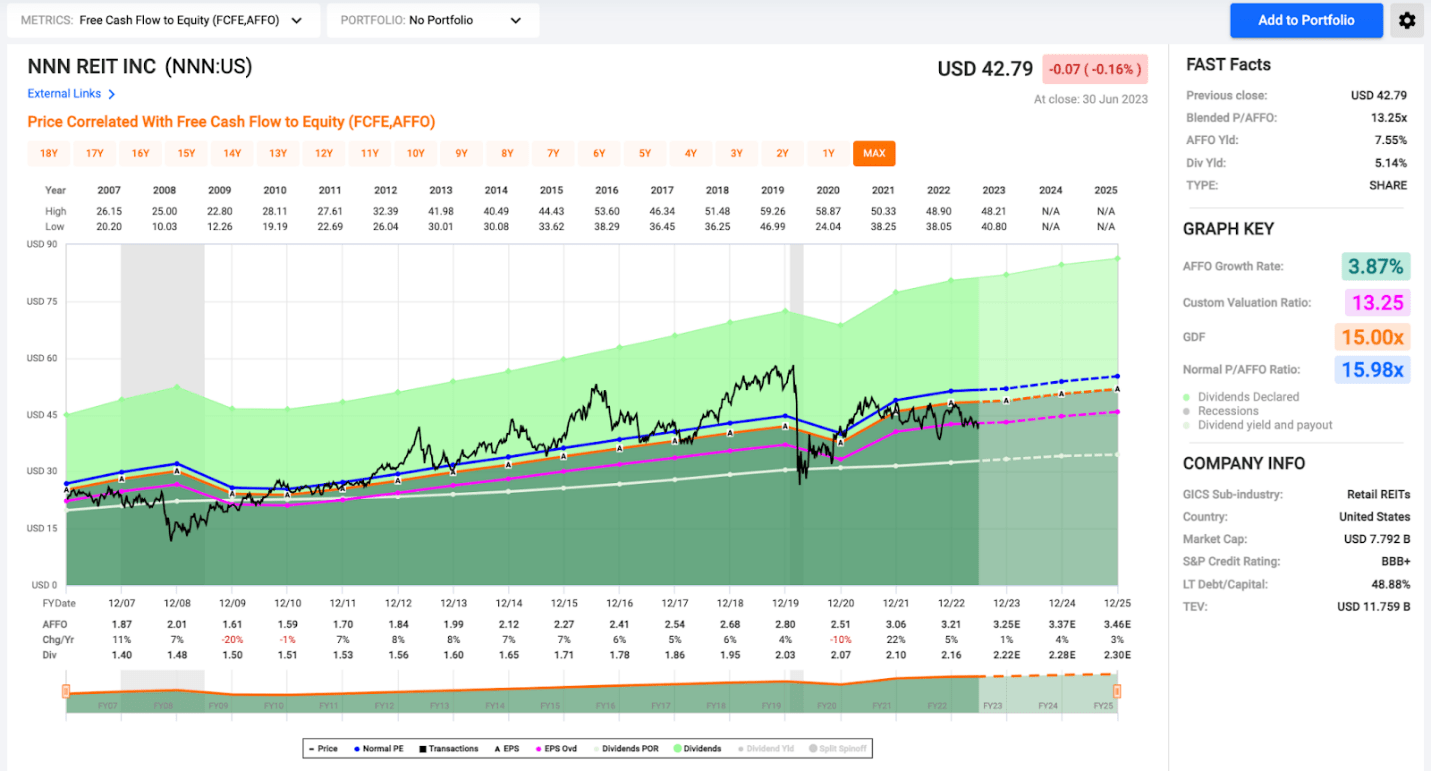Image resolution: width=1431 pixels, height=771 pixels.
Task: Toggle the Price series in chart legend
Action: 324,748
